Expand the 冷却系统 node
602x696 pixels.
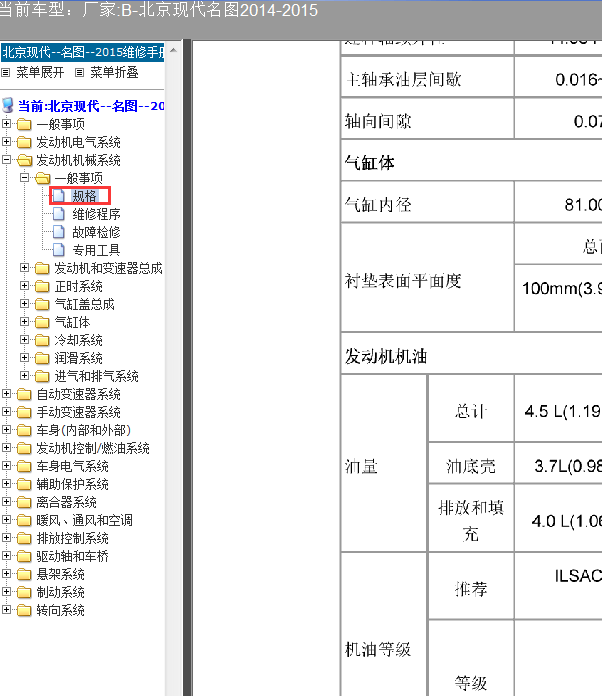click(x=24, y=340)
